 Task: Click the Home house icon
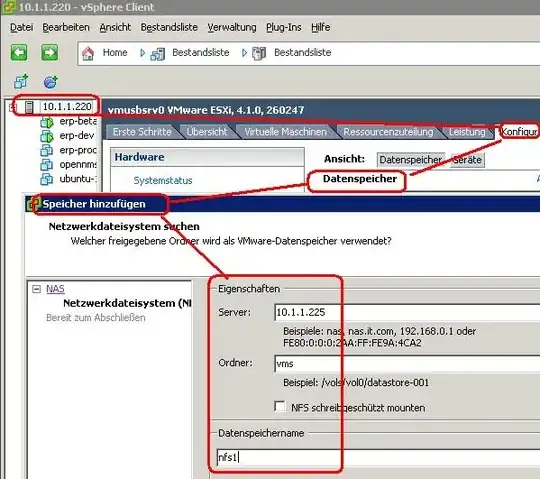click(x=88, y=53)
